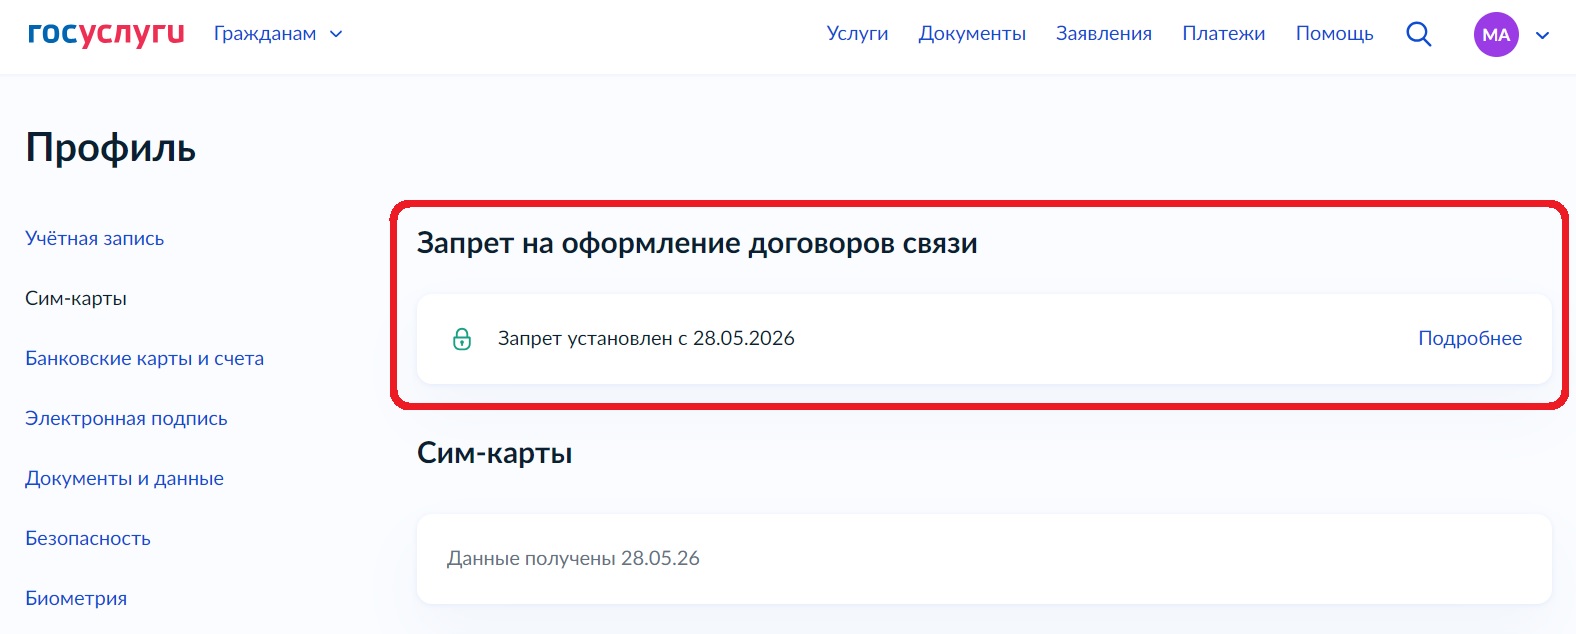Open the Биометрия section
The width and height of the screenshot is (1576, 634).
coord(76,598)
